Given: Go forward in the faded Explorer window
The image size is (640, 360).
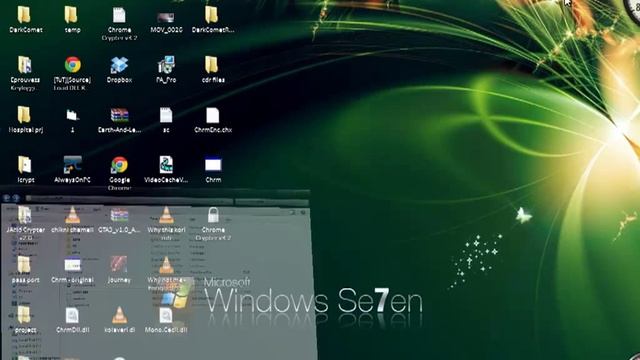Looking at the screenshot, I should [x=16, y=198].
